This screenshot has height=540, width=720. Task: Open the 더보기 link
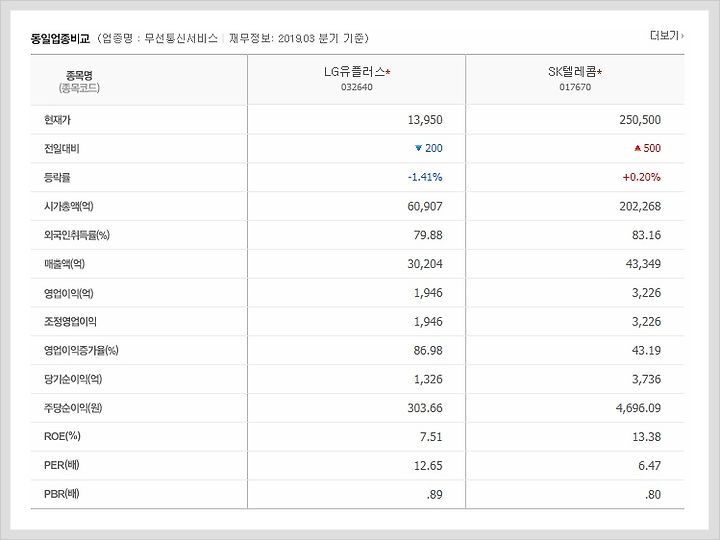click(x=666, y=35)
